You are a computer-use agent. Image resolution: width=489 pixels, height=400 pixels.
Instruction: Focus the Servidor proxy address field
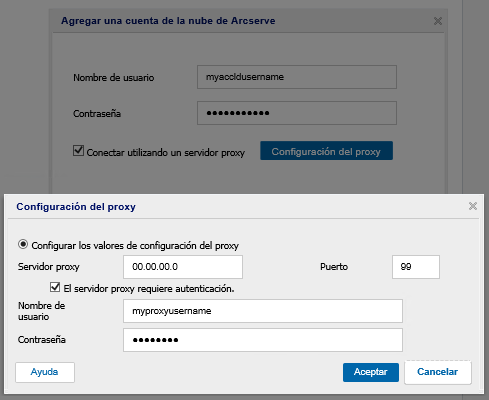[183, 267]
